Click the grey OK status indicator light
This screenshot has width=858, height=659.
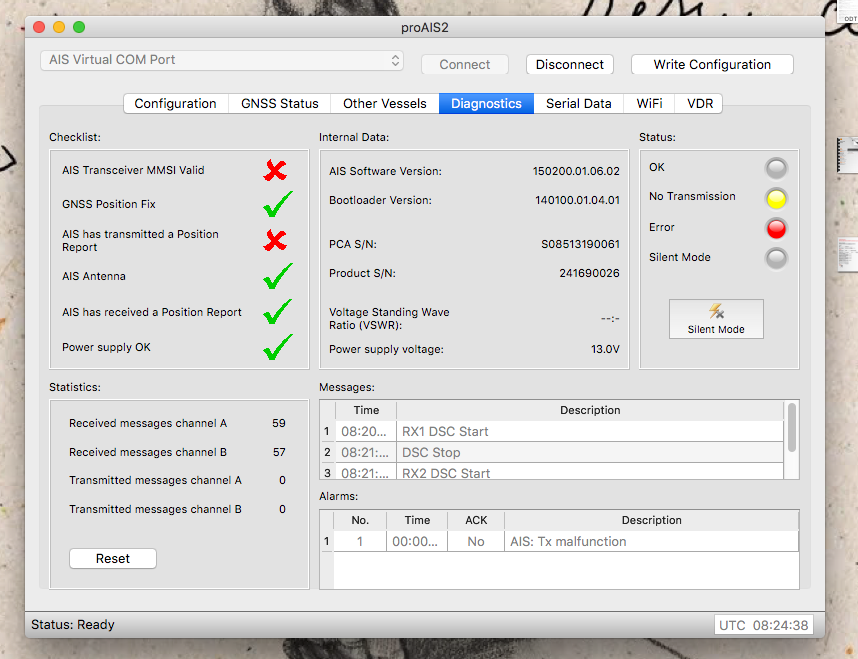point(776,169)
